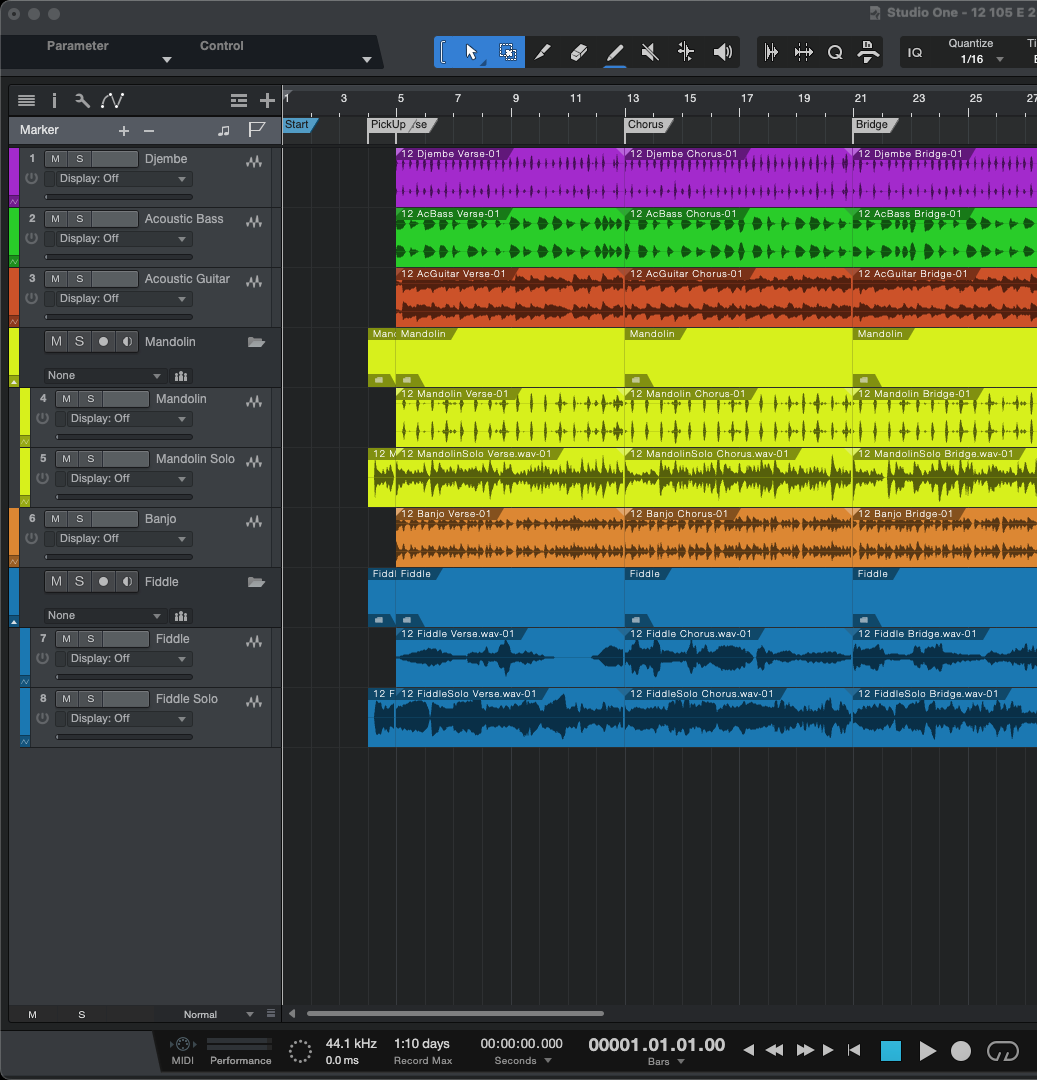This screenshot has width=1037, height=1080.
Task: Open the Normal track height dropdown
Action: [x=218, y=1015]
